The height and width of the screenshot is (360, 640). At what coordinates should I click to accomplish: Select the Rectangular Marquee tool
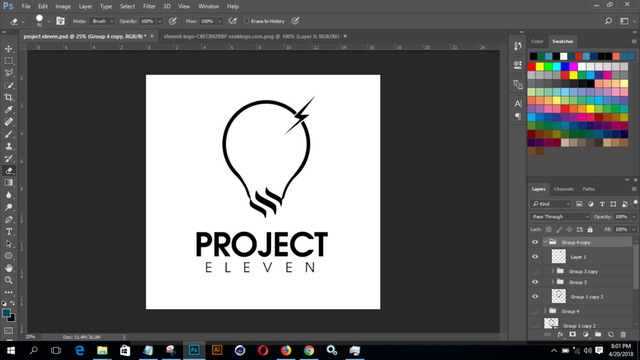[x=9, y=61]
